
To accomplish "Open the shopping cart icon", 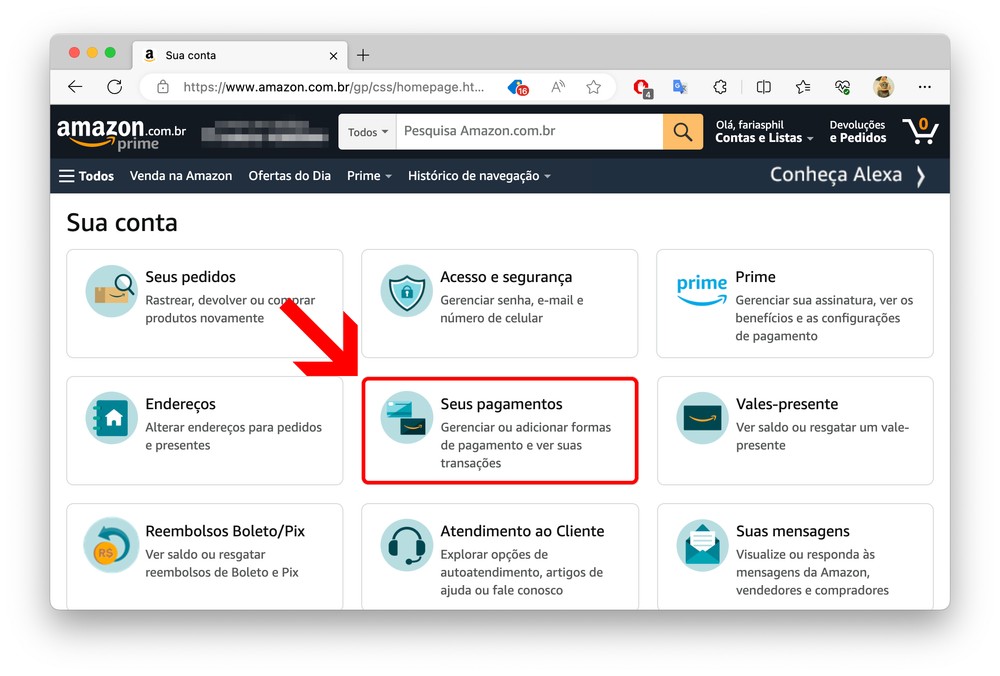I will [x=919, y=131].
